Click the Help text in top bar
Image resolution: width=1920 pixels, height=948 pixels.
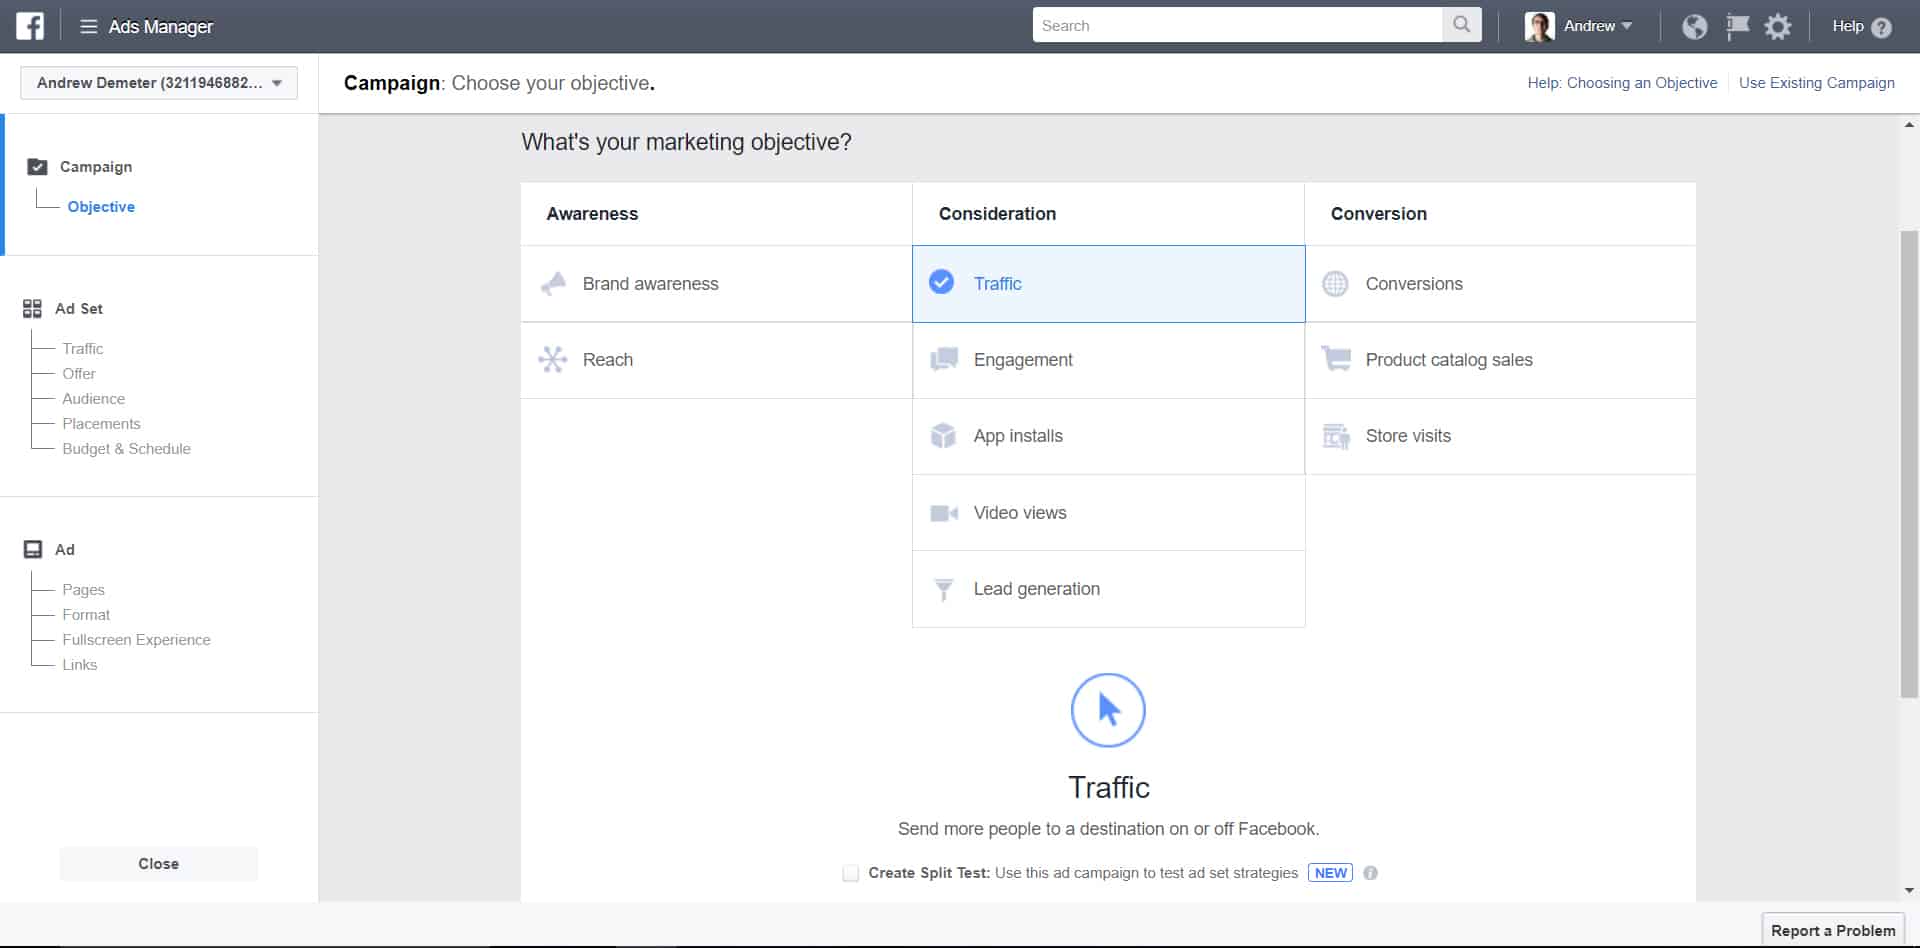click(1847, 26)
